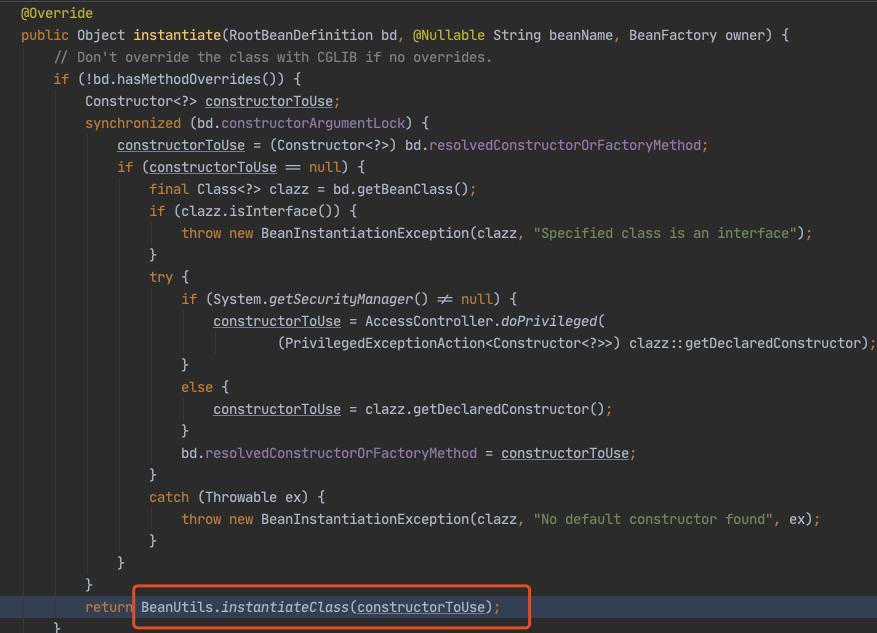Click constructorToUse in the Constructor<?> declaration line
877x633 pixels.
[269, 101]
